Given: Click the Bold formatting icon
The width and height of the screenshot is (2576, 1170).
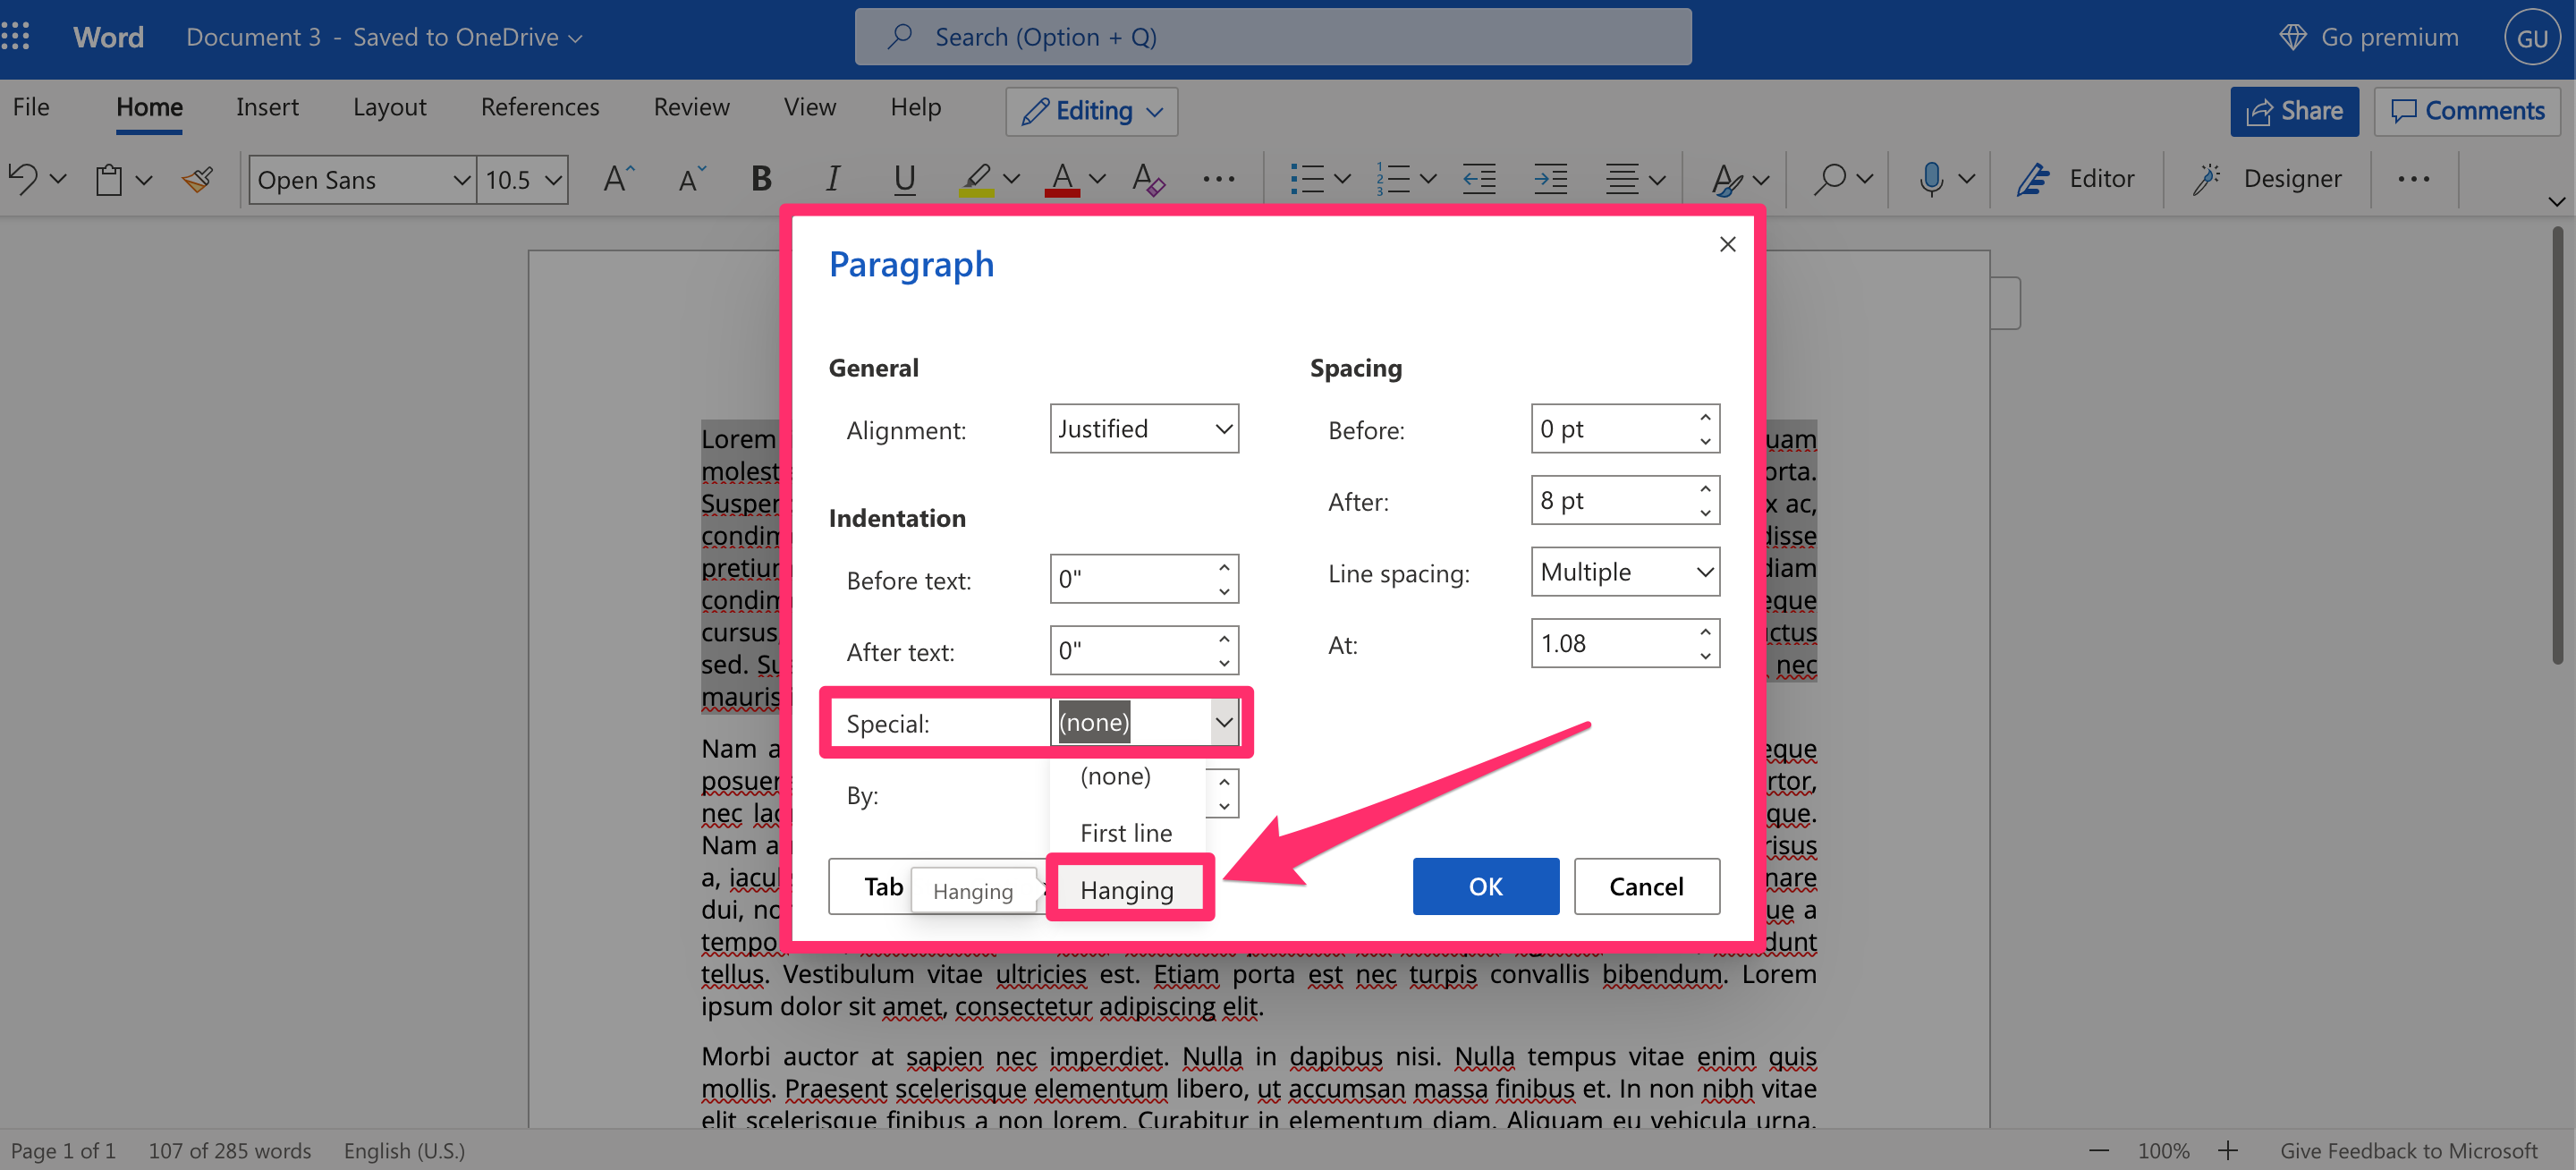Looking at the screenshot, I should click(760, 179).
